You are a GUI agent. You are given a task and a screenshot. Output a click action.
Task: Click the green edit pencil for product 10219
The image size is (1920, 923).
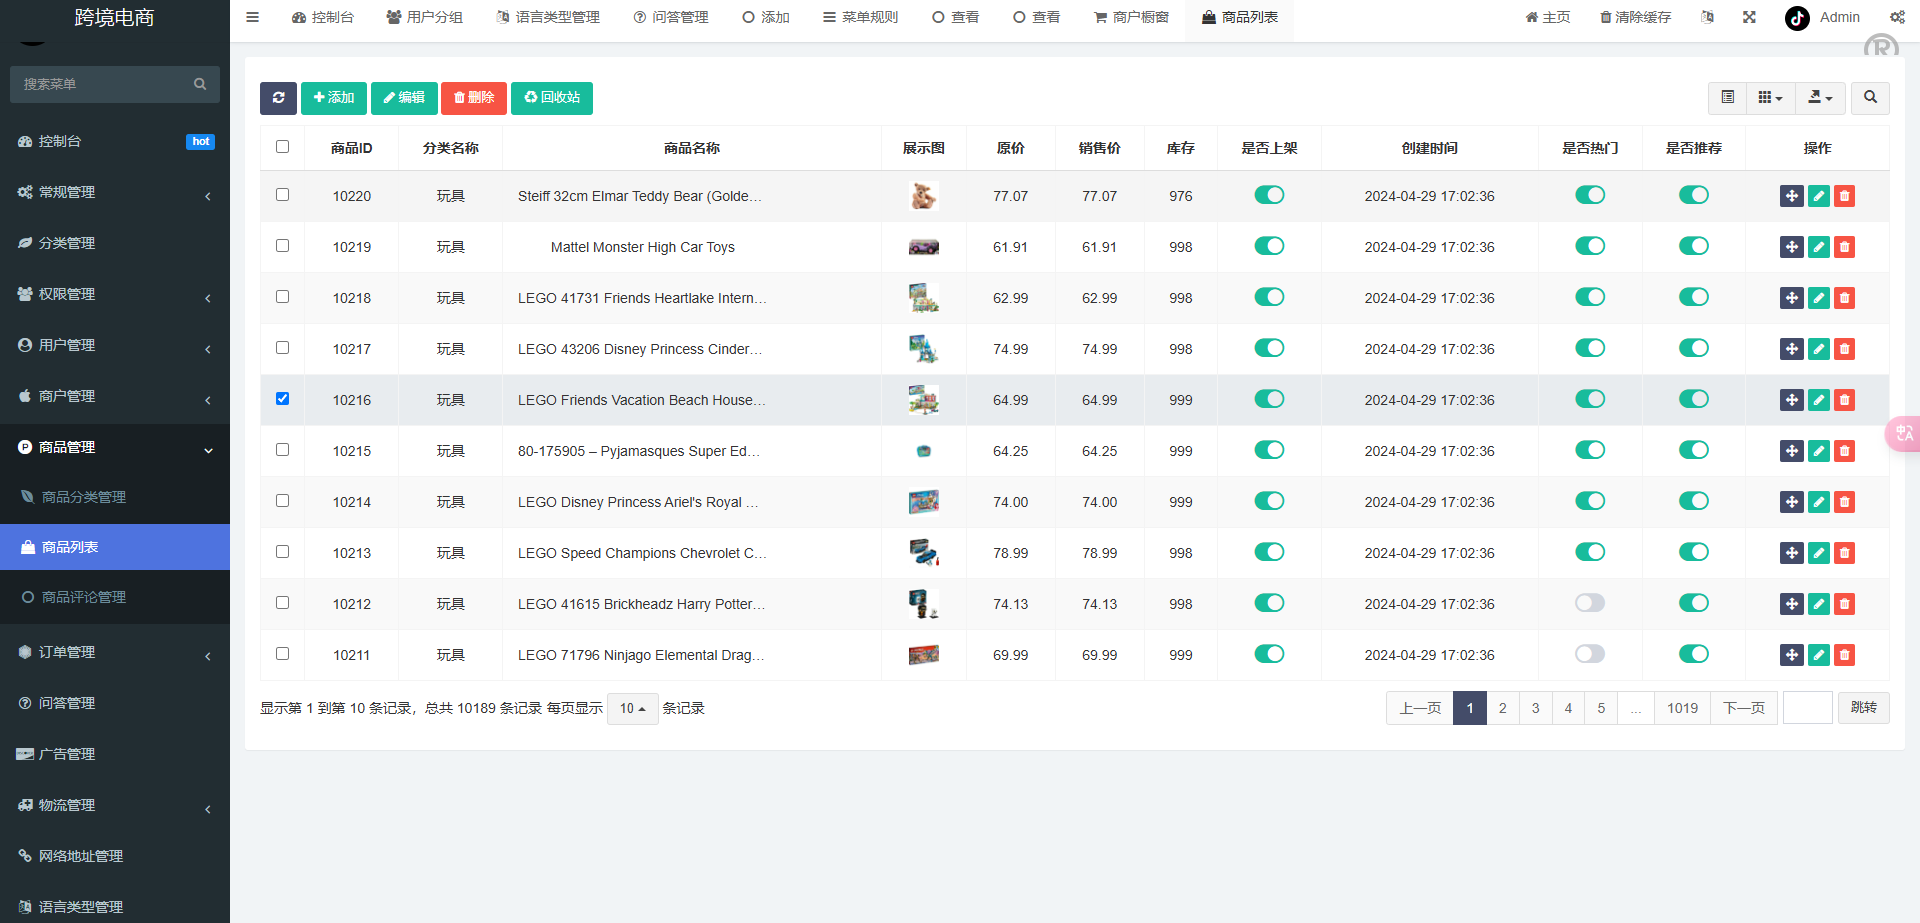(x=1818, y=247)
